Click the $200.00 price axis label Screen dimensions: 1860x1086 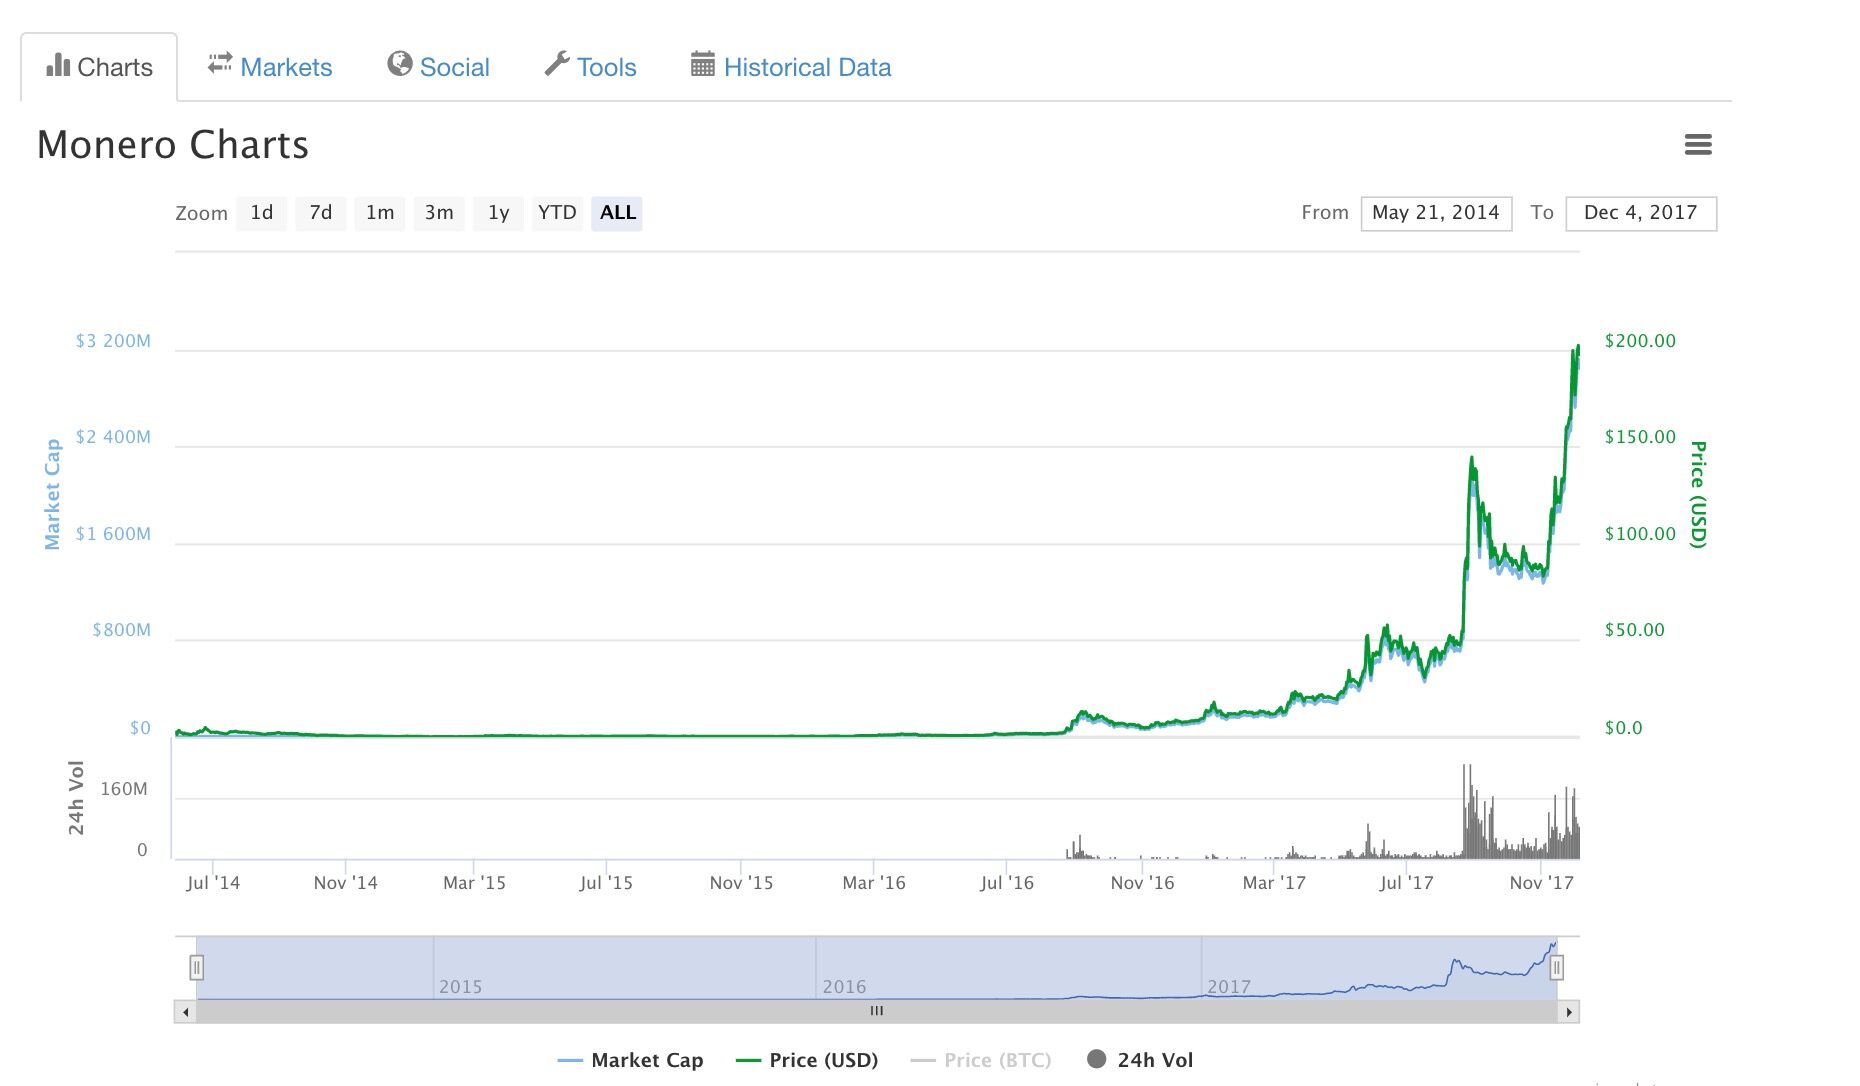tap(1640, 341)
